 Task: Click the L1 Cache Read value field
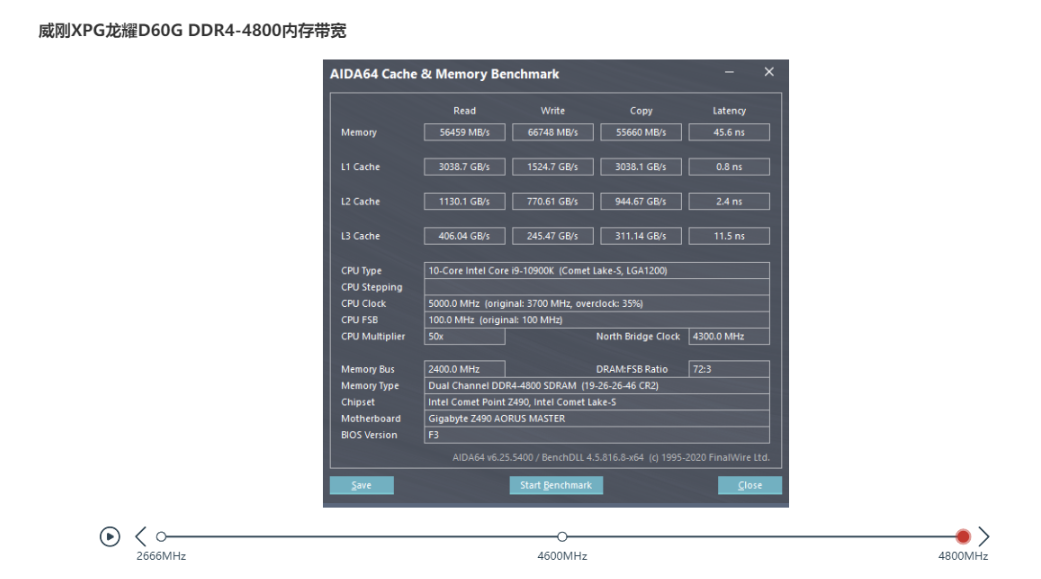click(465, 167)
